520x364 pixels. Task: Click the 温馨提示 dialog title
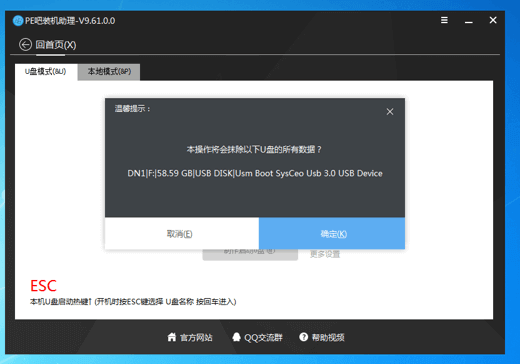pyautogui.click(x=132, y=109)
